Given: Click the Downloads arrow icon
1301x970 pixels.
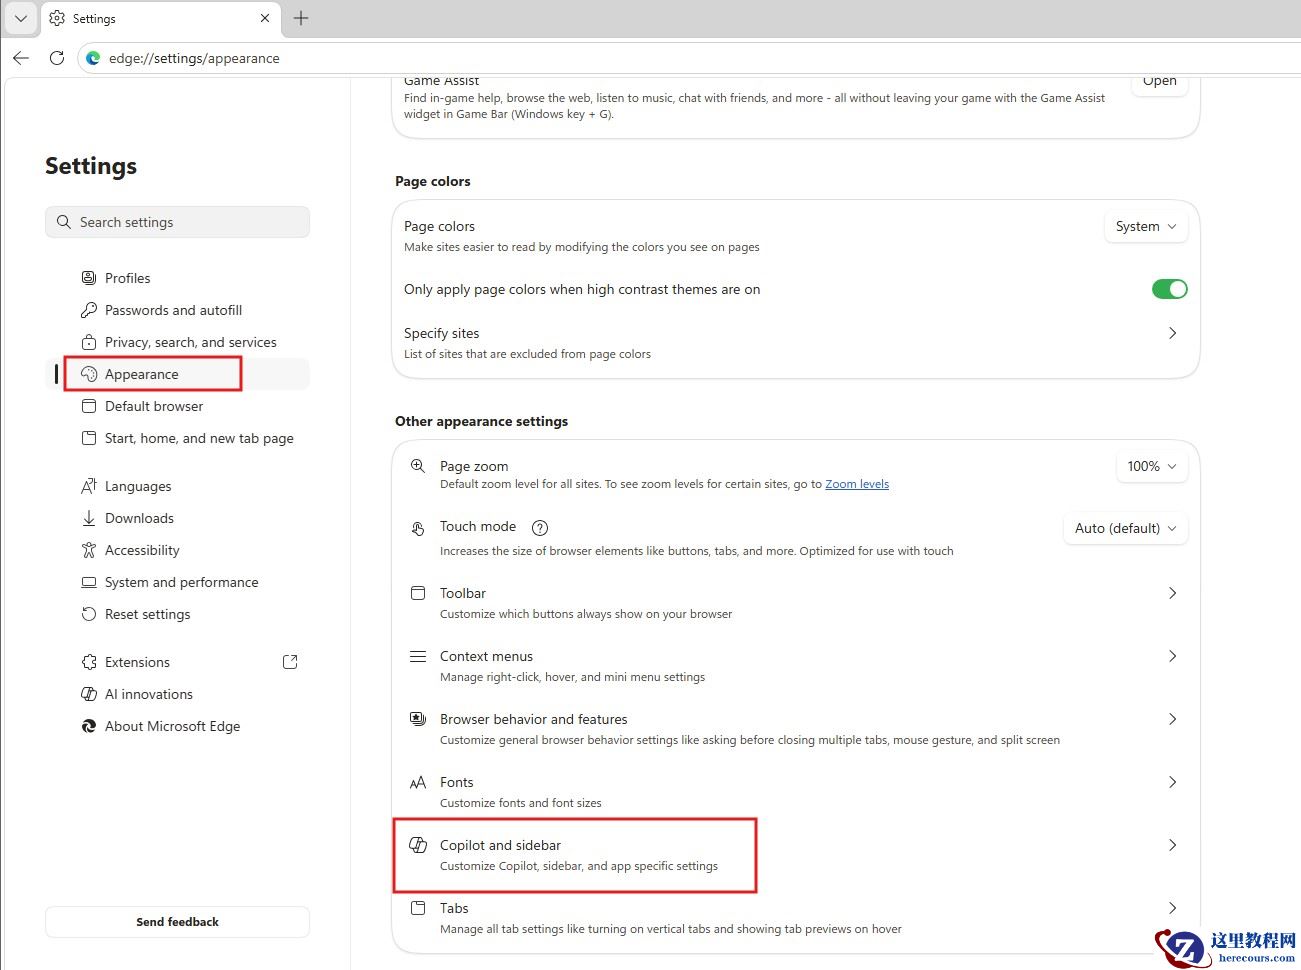Looking at the screenshot, I should tap(89, 518).
